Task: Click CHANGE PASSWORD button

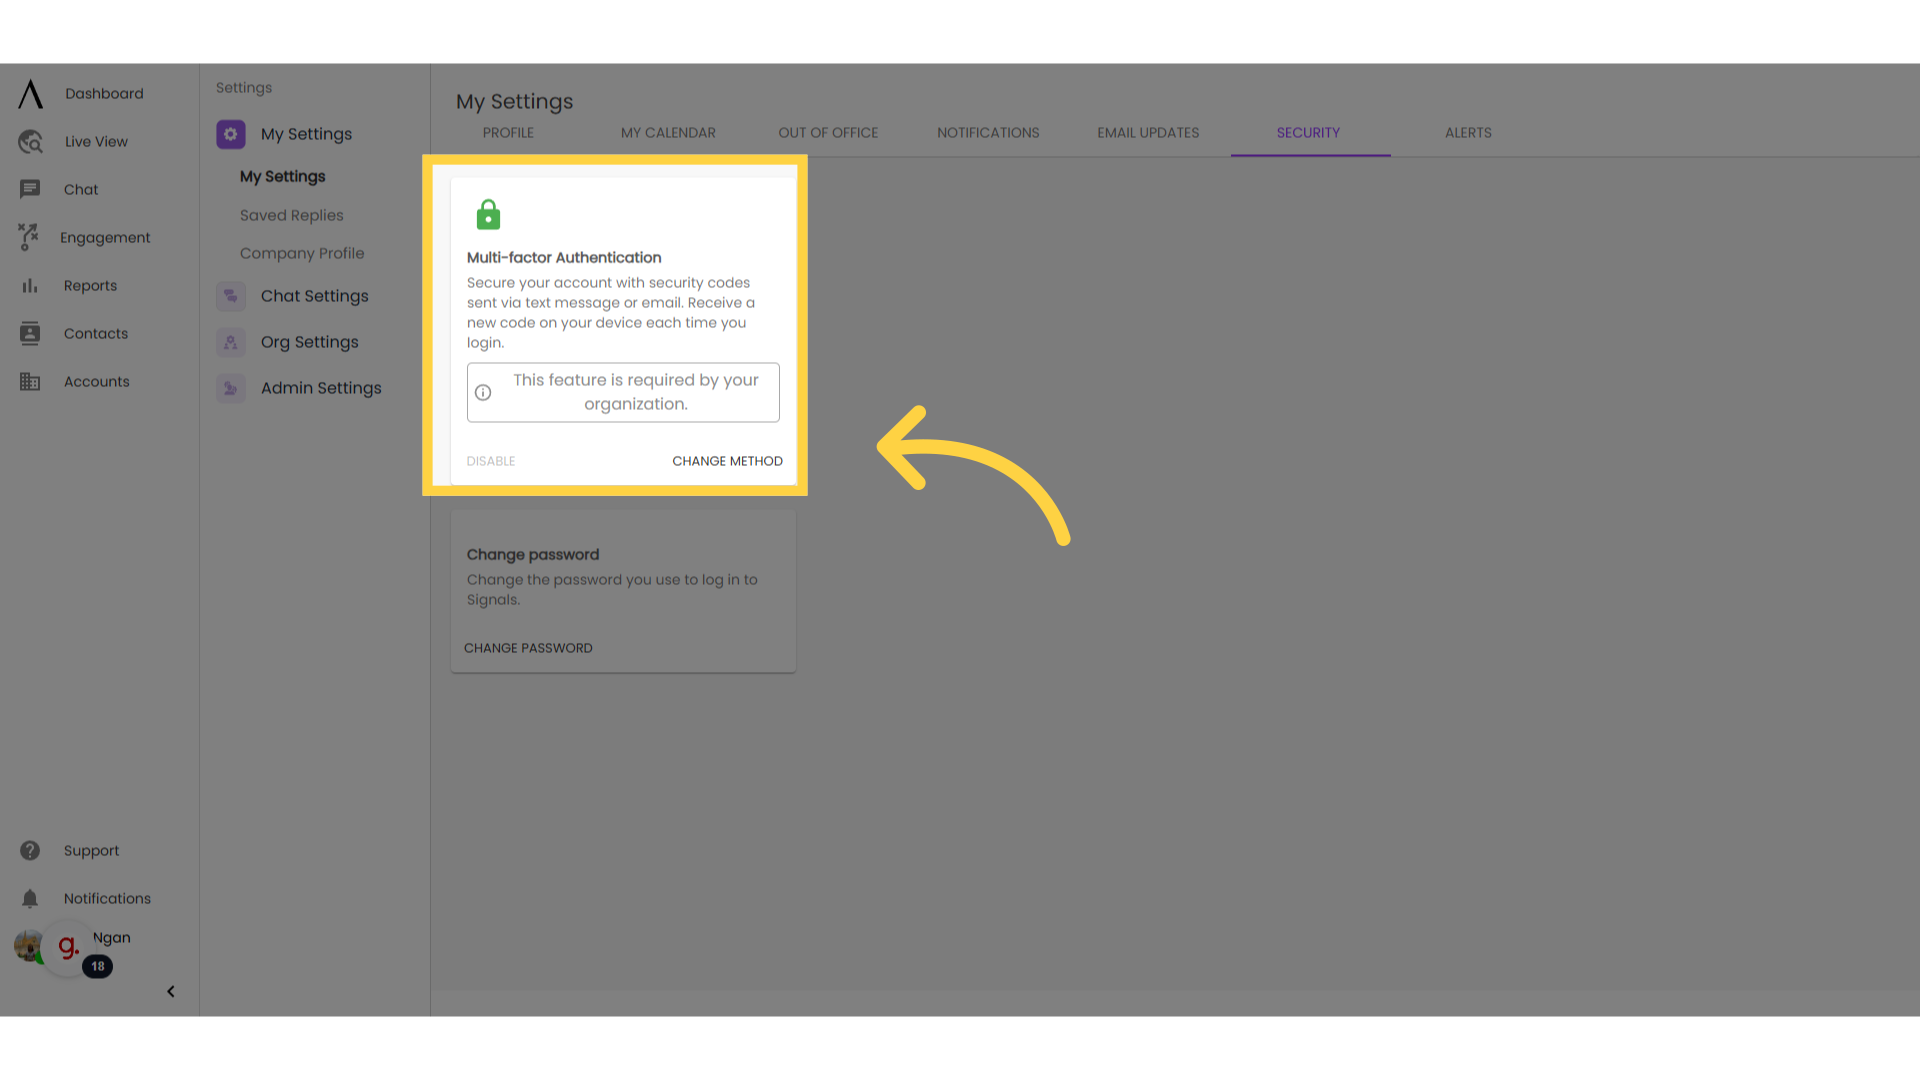Action: coord(527,647)
